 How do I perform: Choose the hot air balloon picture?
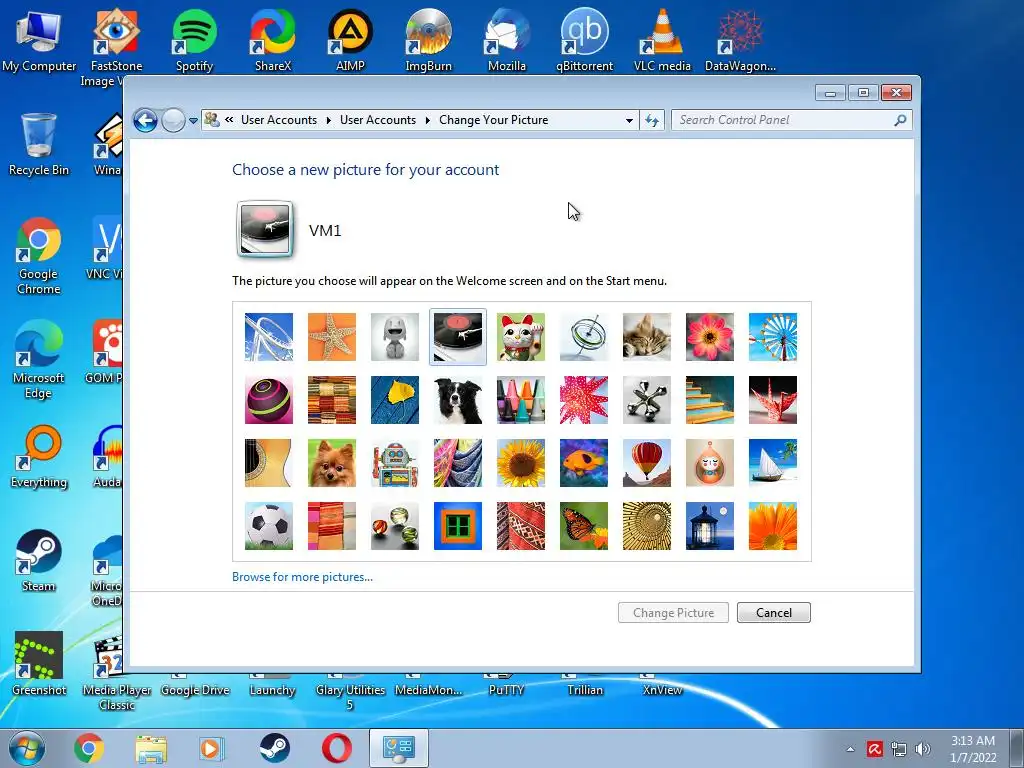click(647, 463)
